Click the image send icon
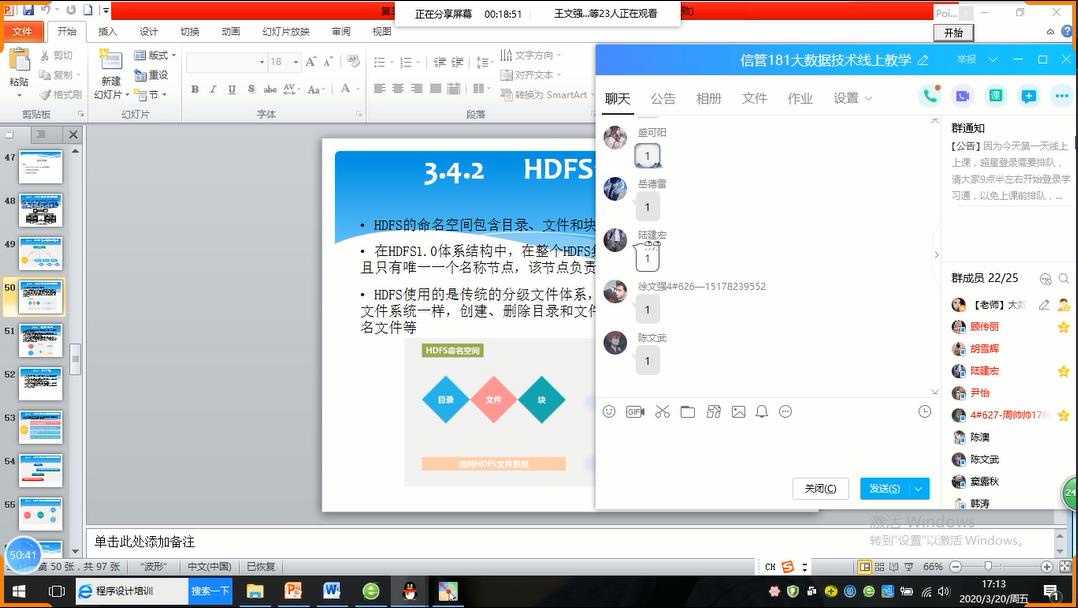Image resolution: width=1078 pixels, height=608 pixels. point(738,412)
